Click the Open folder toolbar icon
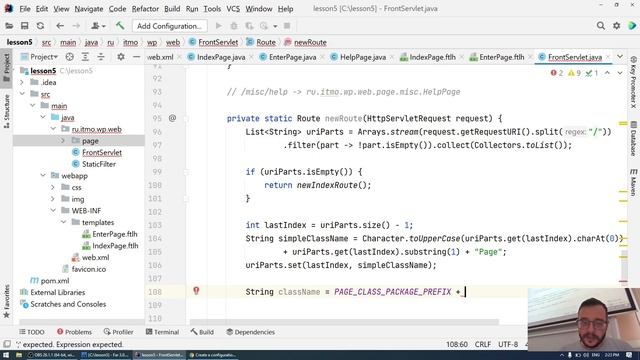Screen dimensions: 640x360 coord(9,26)
